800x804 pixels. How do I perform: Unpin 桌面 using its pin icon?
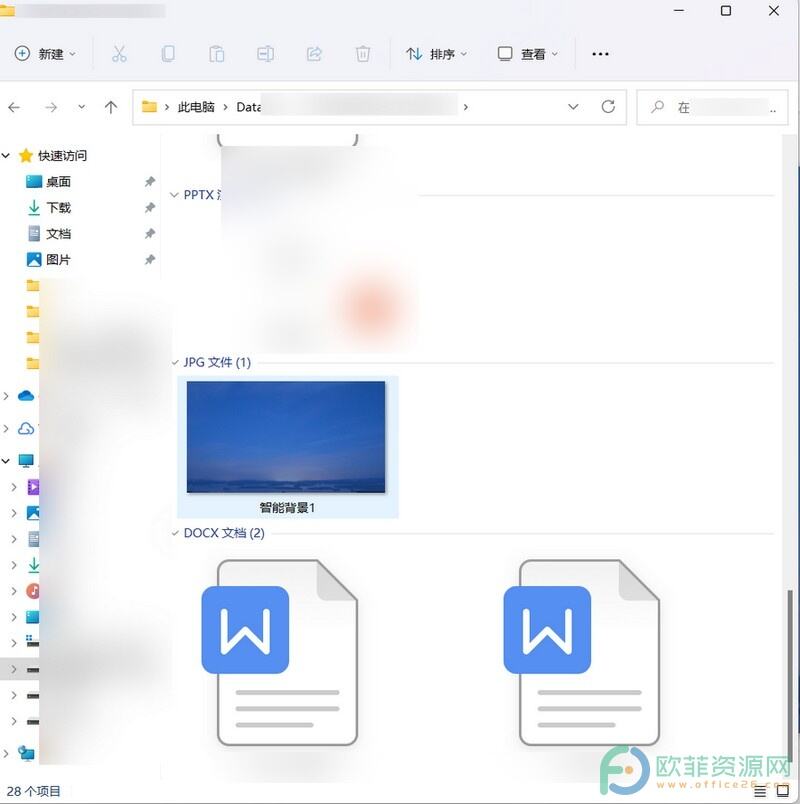coord(150,182)
